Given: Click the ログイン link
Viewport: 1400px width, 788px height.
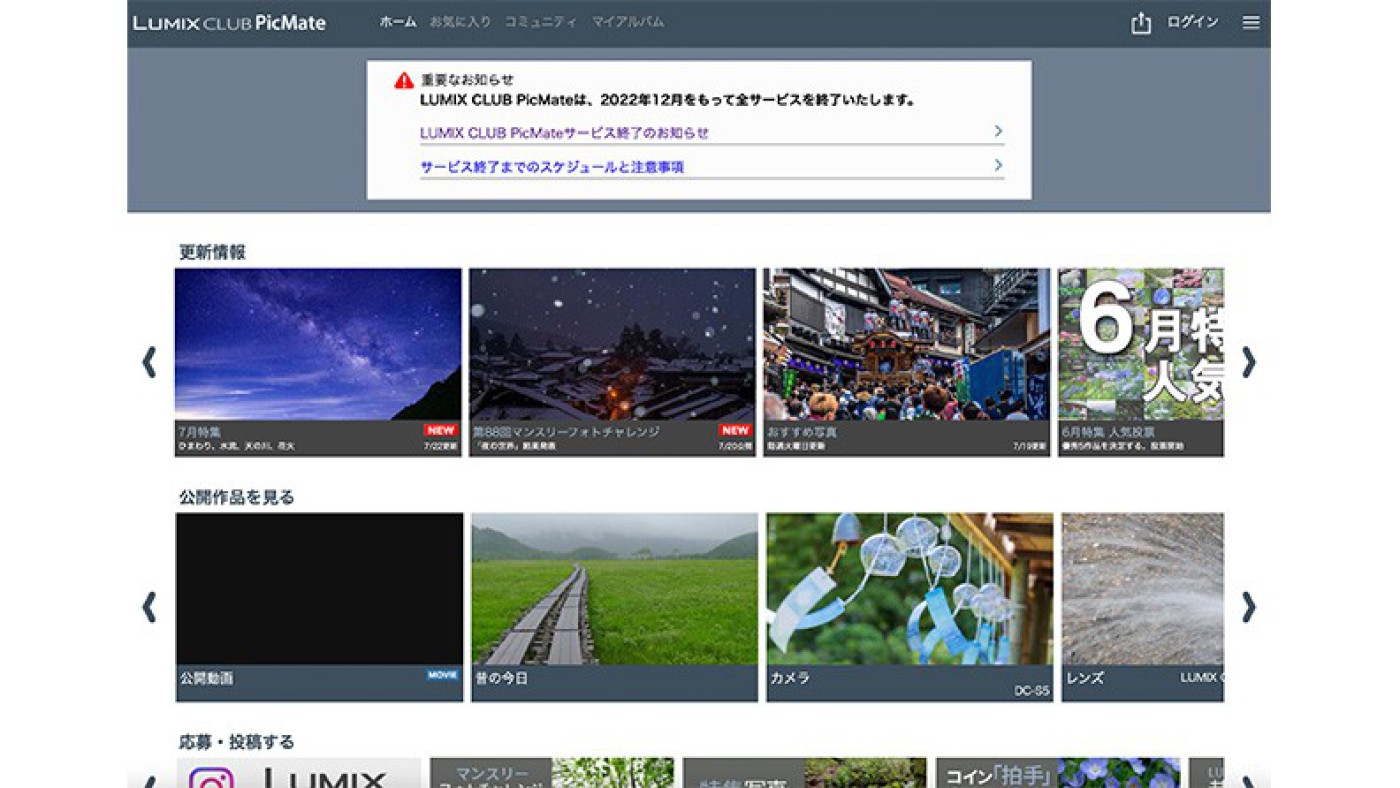Looking at the screenshot, I should pos(1193,22).
